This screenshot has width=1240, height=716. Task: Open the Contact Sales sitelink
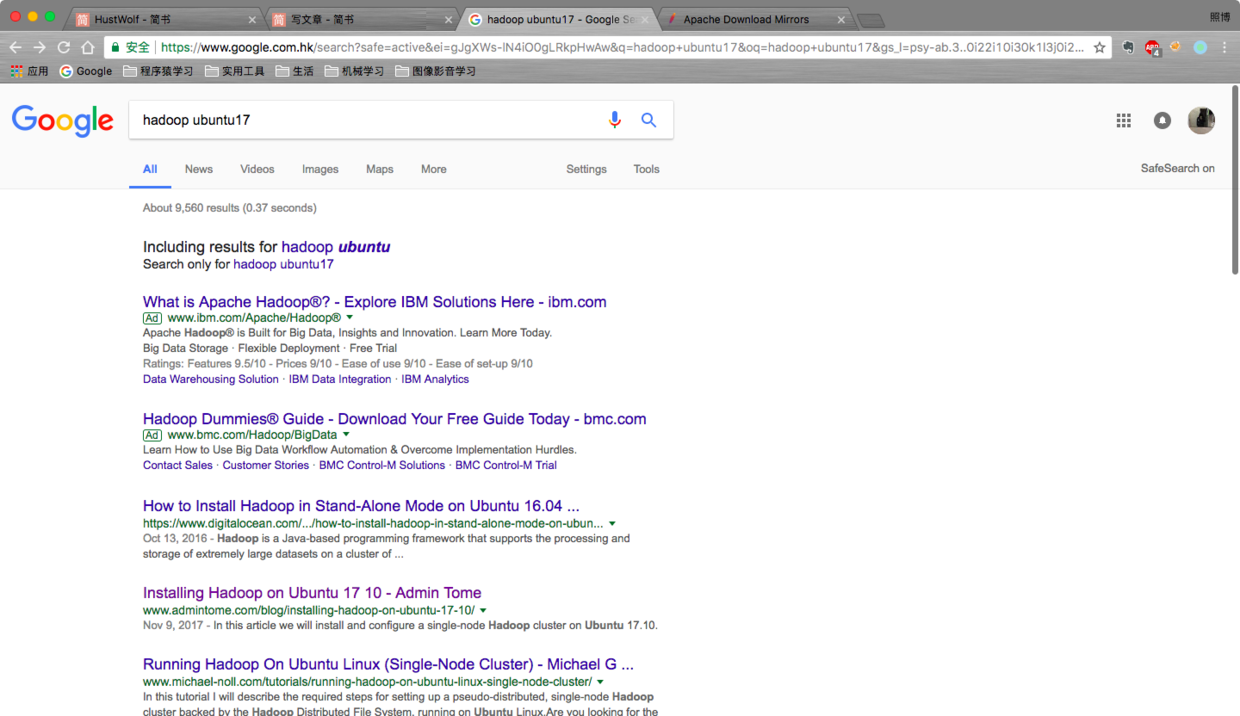178,465
